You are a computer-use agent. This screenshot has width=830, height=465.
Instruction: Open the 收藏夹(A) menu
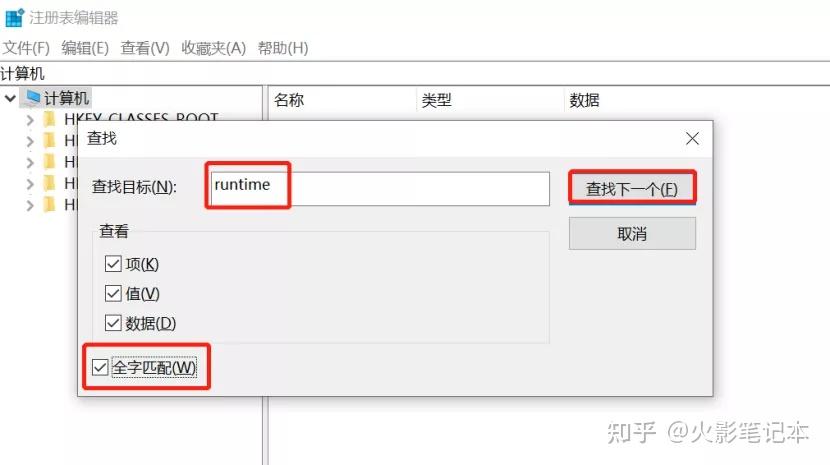(x=213, y=48)
